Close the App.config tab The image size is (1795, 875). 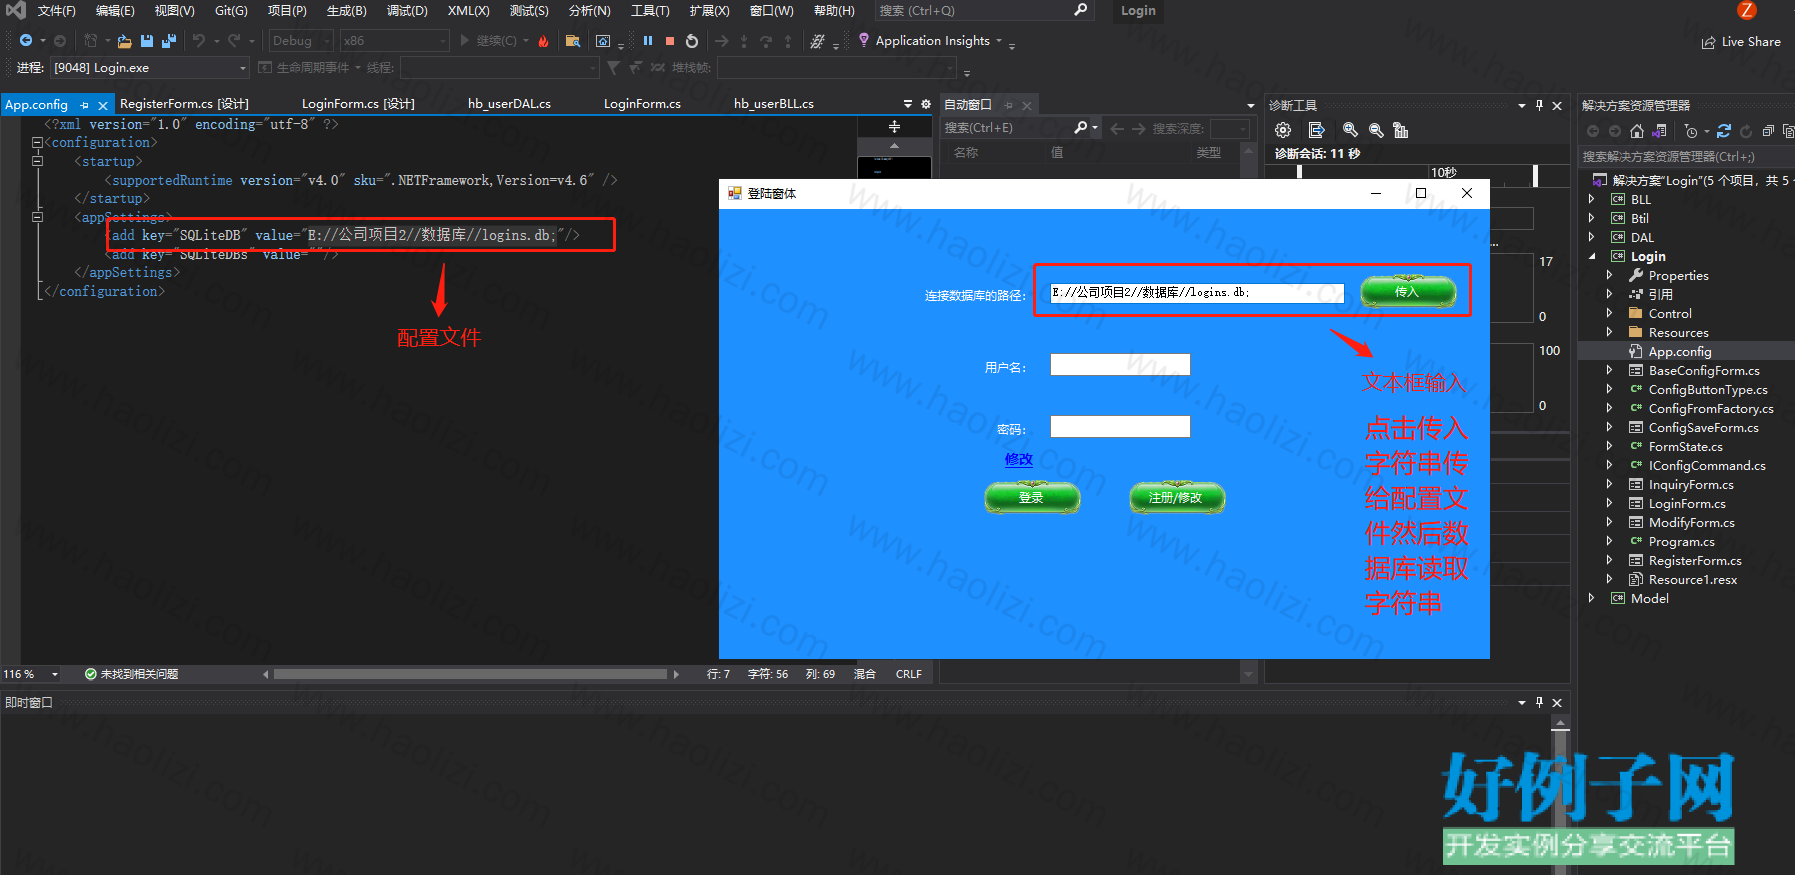coord(103,105)
